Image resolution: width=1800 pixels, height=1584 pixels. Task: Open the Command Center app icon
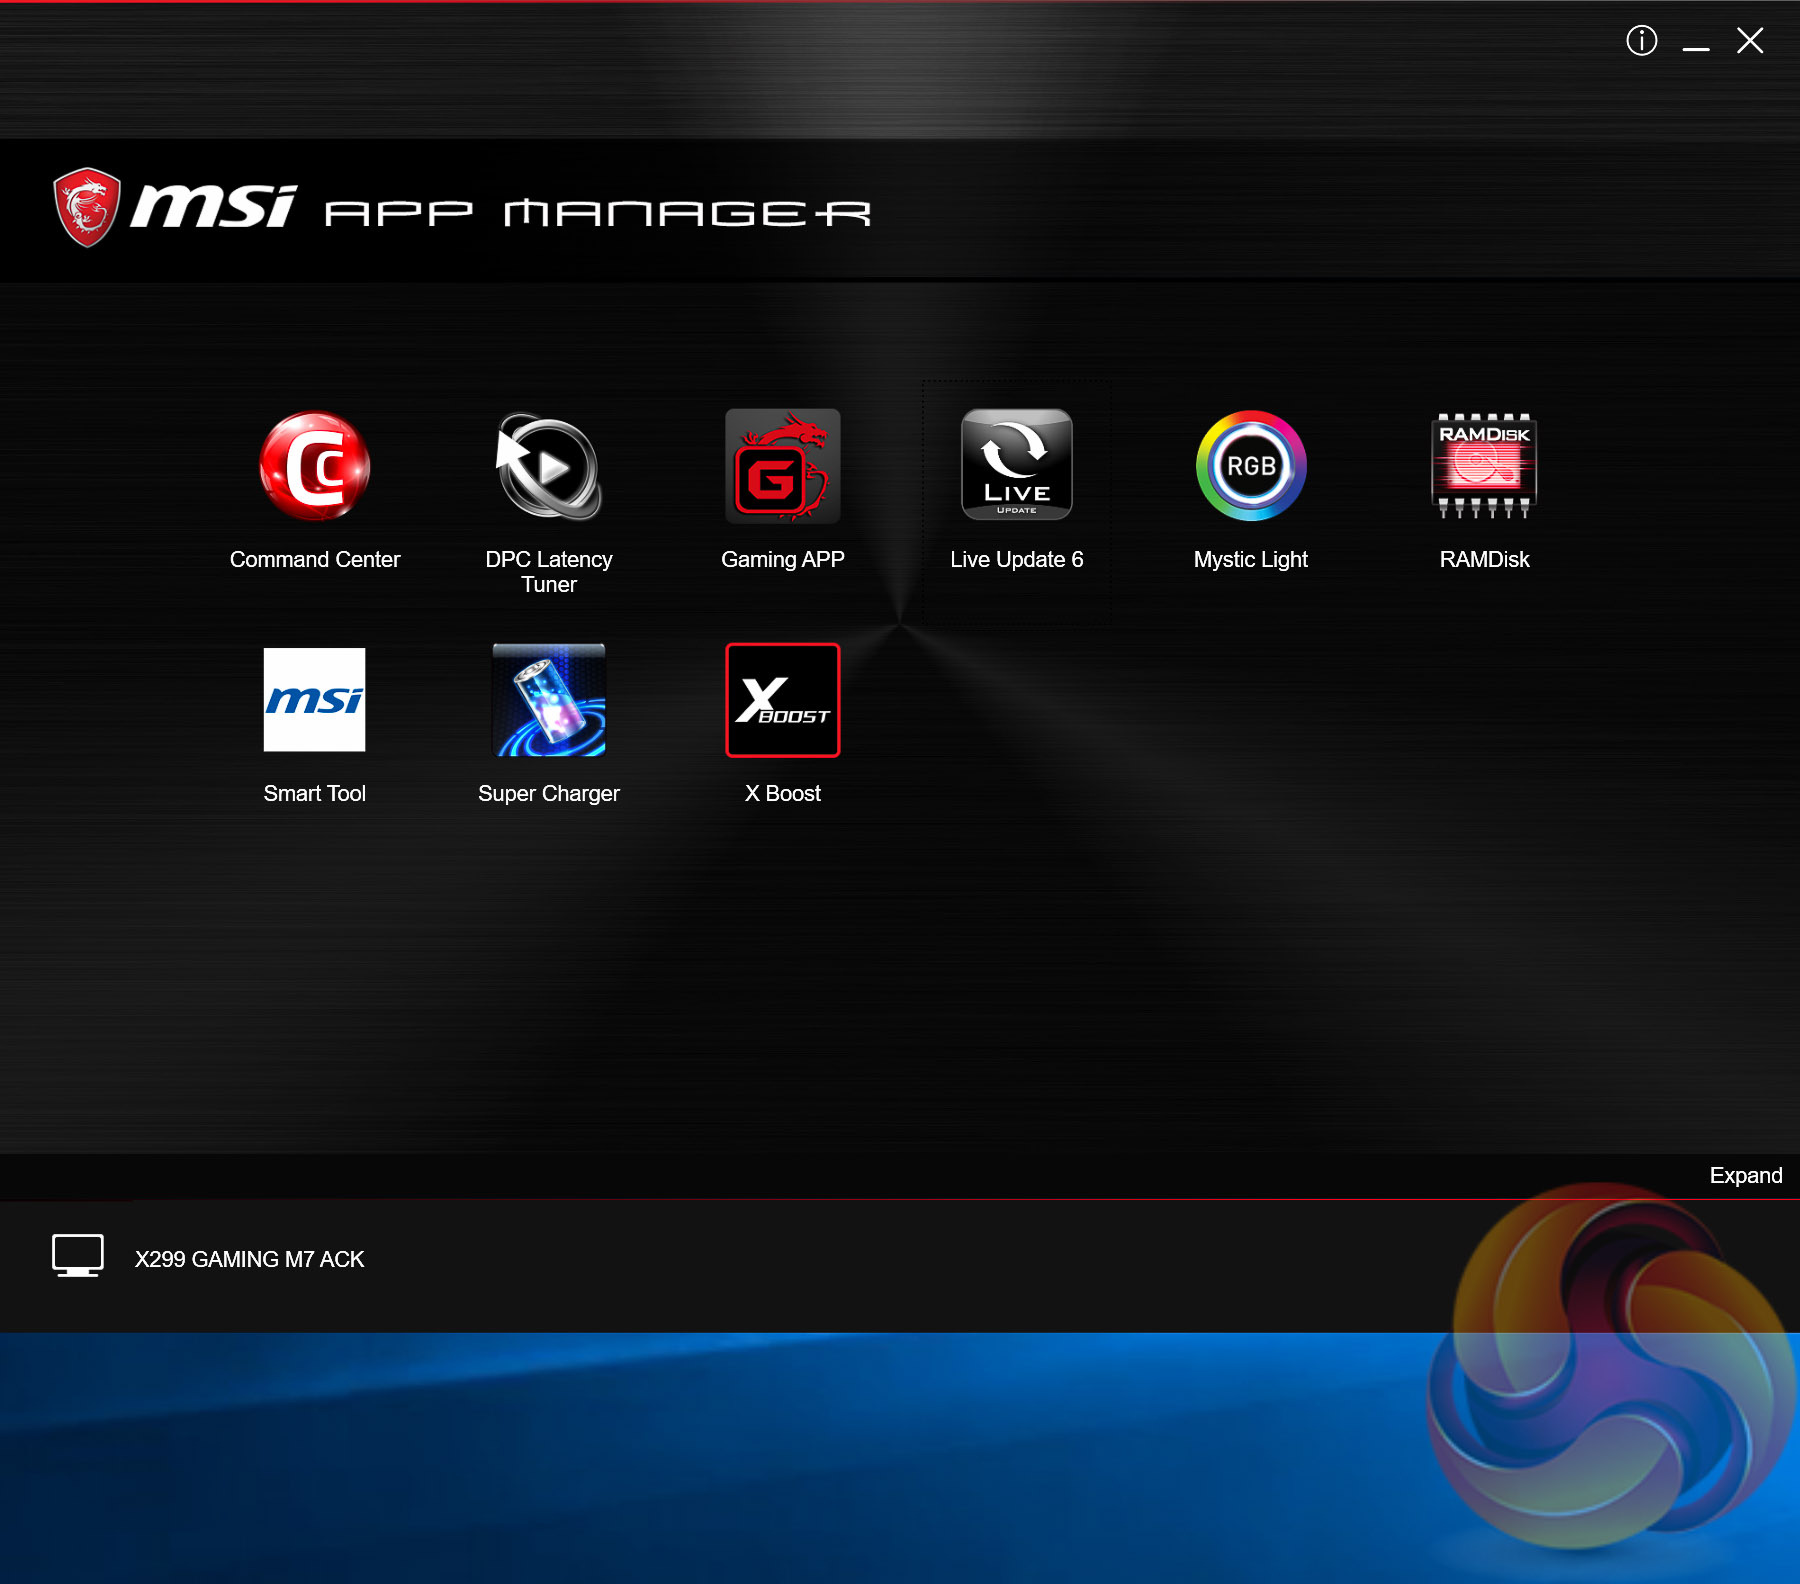[315, 466]
